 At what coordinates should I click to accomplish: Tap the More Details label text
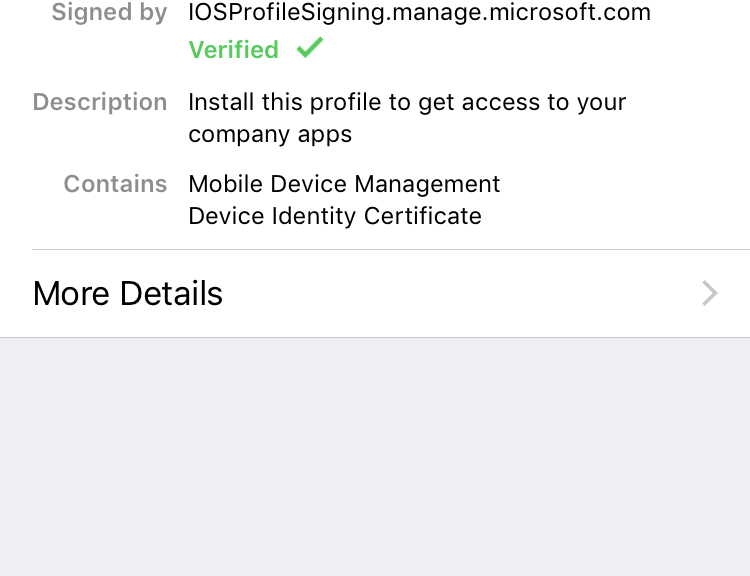(128, 293)
